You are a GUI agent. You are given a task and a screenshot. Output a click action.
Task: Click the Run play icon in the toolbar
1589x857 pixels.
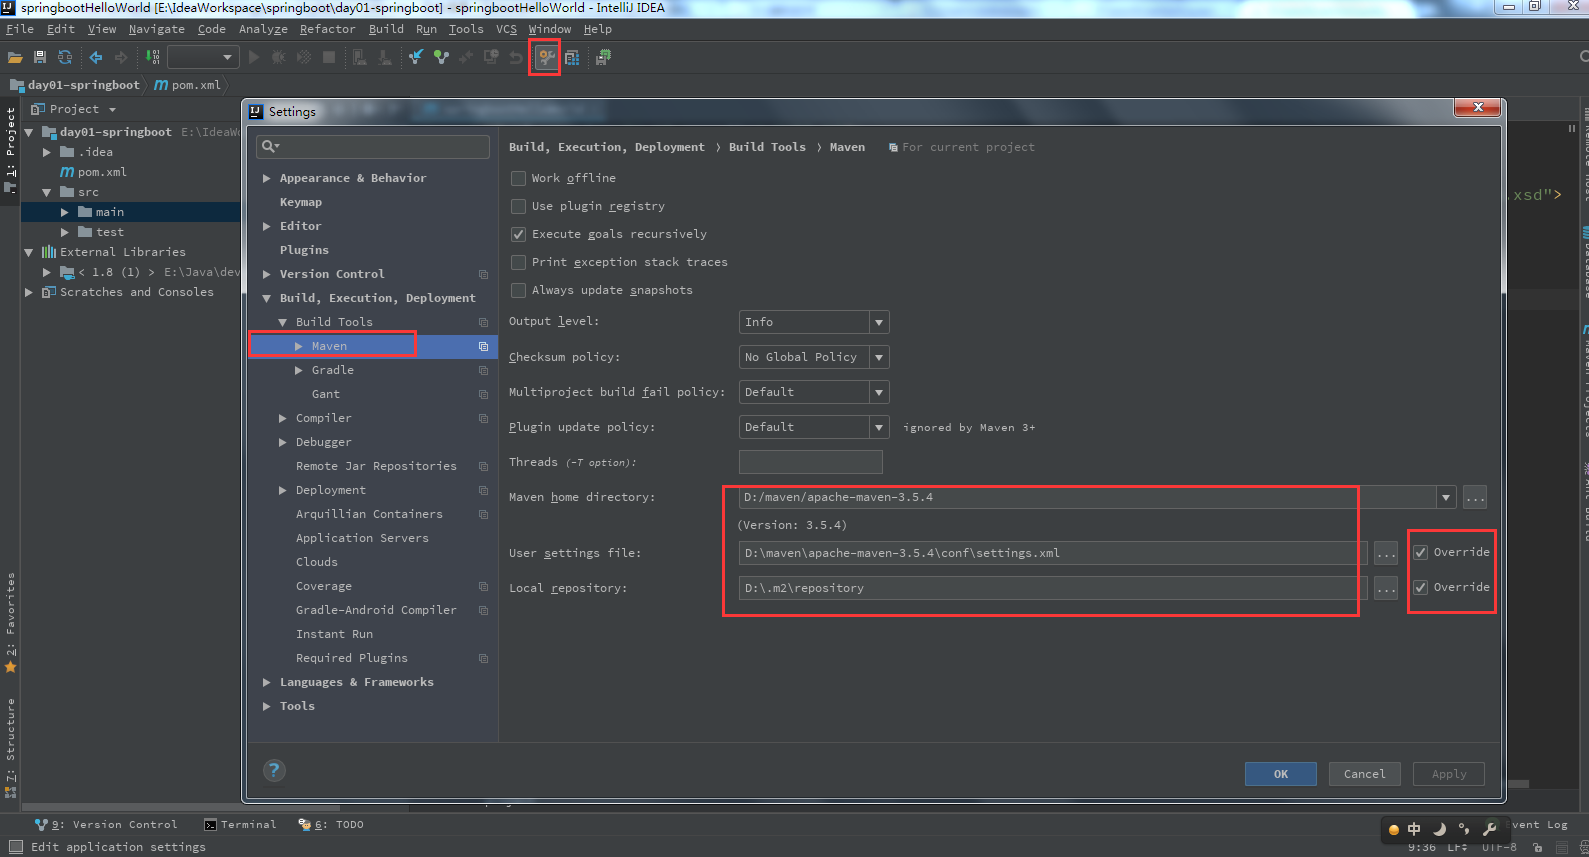[x=254, y=58]
